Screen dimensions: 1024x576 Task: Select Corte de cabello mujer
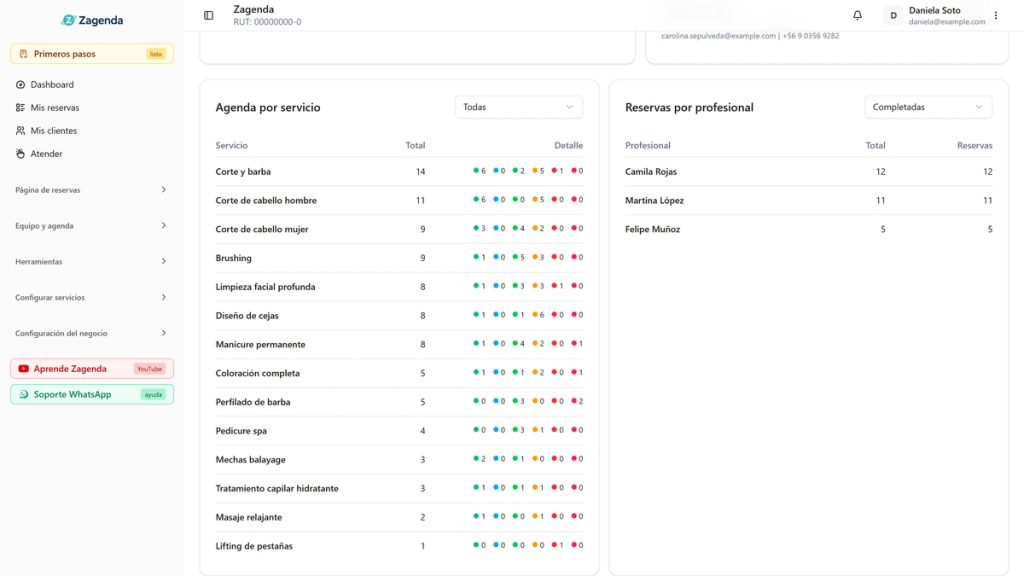[399, 229]
